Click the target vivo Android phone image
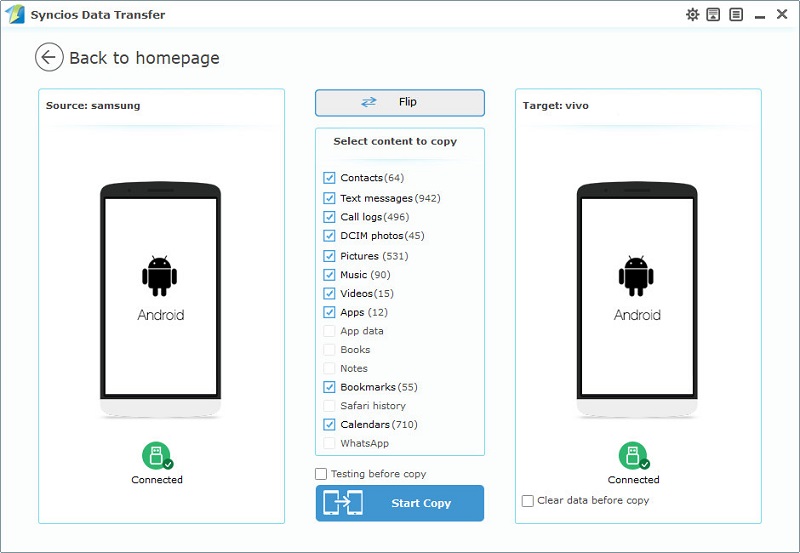Image resolution: width=800 pixels, height=553 pixels. coord(637,300)
